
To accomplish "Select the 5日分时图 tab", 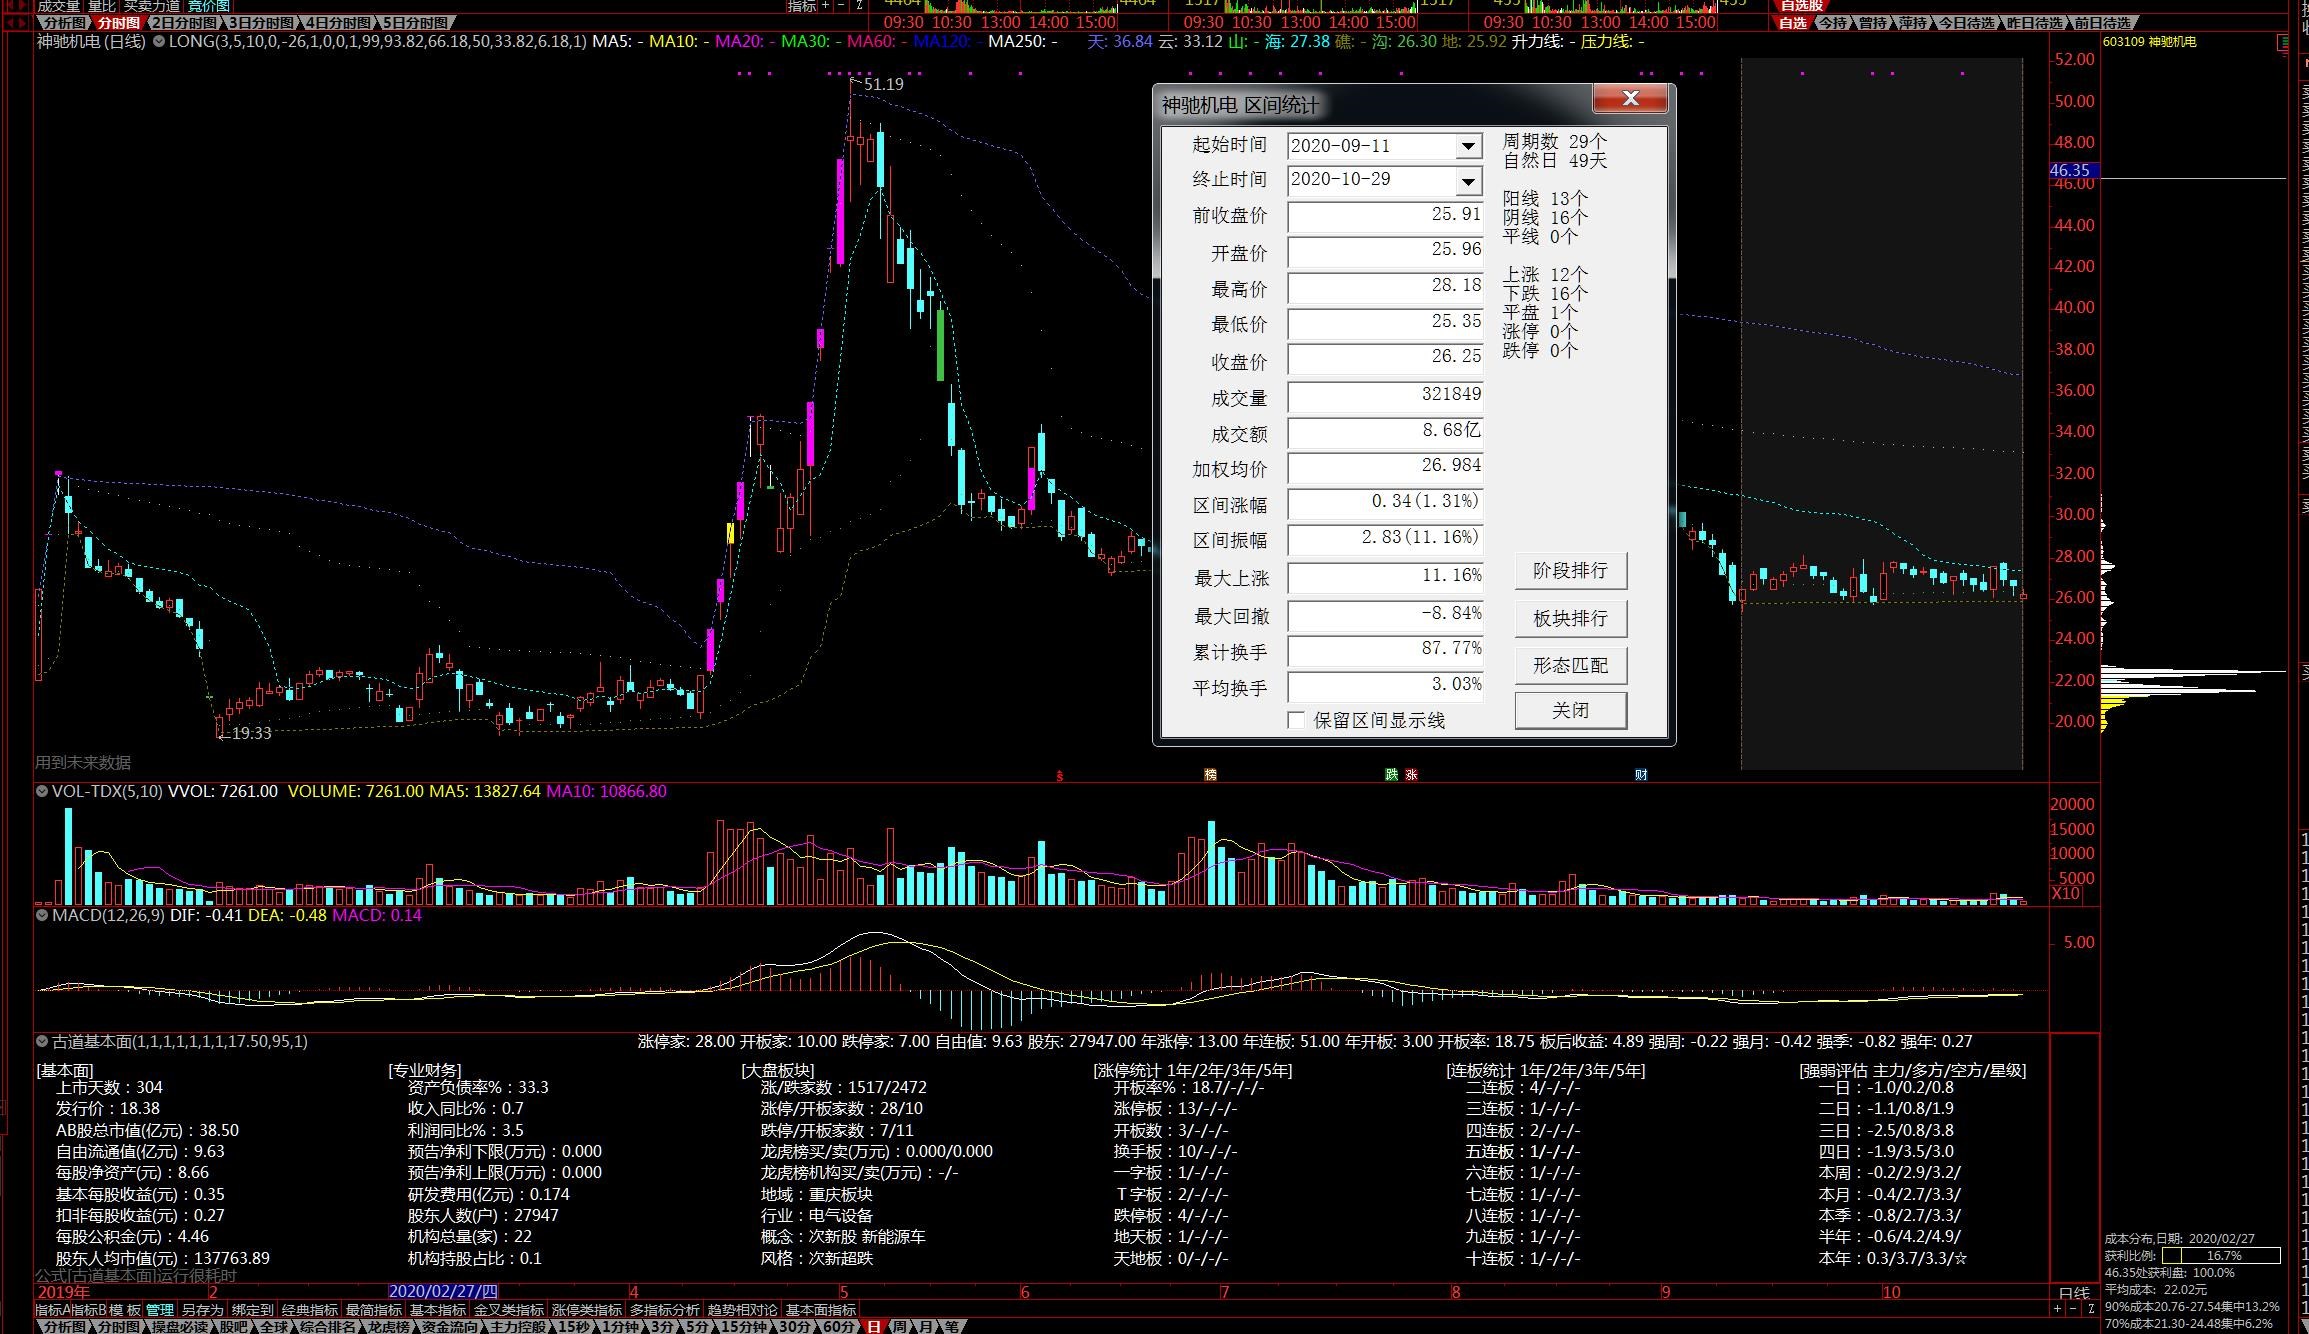I will 416,23.
